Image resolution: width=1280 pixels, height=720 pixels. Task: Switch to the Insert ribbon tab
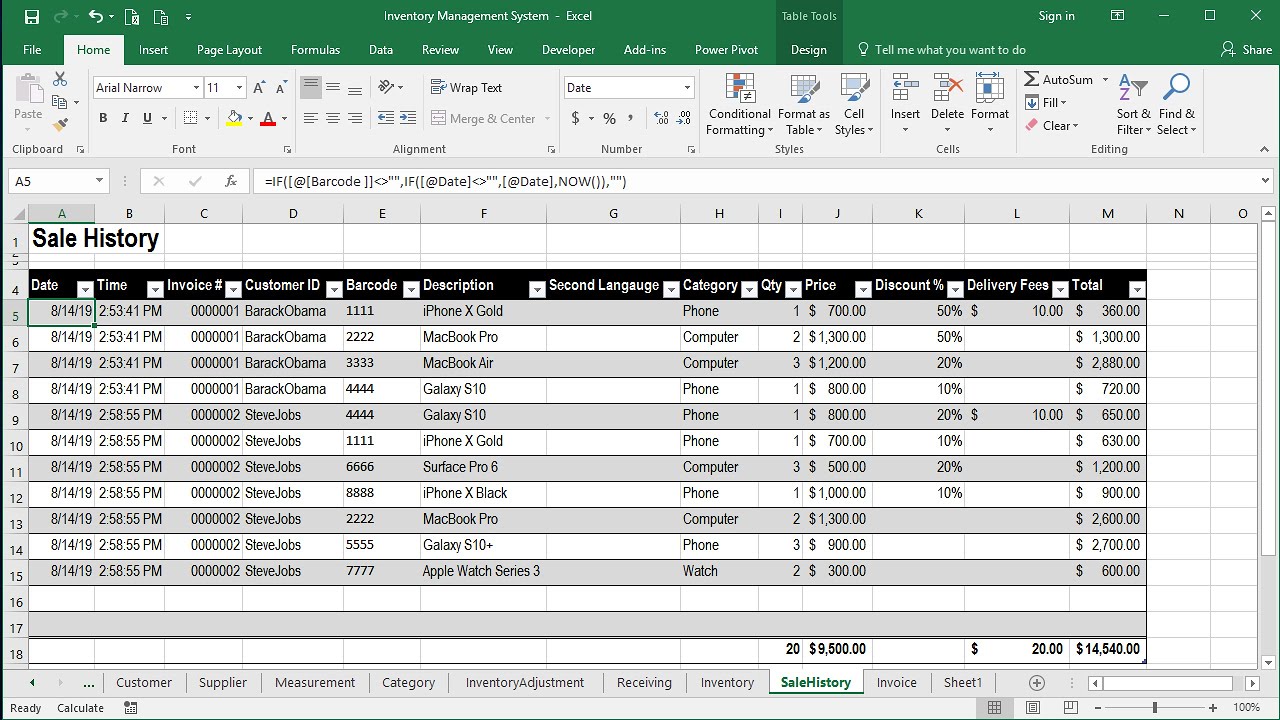153,50
